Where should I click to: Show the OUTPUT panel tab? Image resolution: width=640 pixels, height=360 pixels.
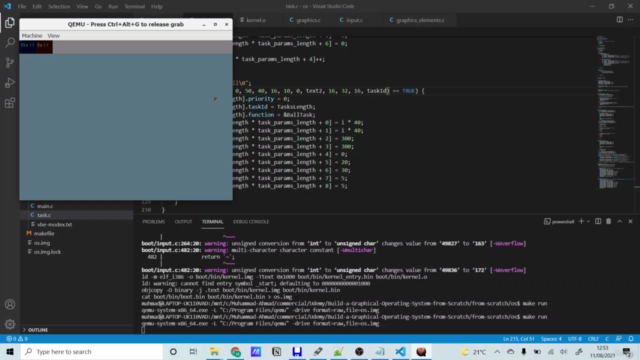(x=183, y=222)
